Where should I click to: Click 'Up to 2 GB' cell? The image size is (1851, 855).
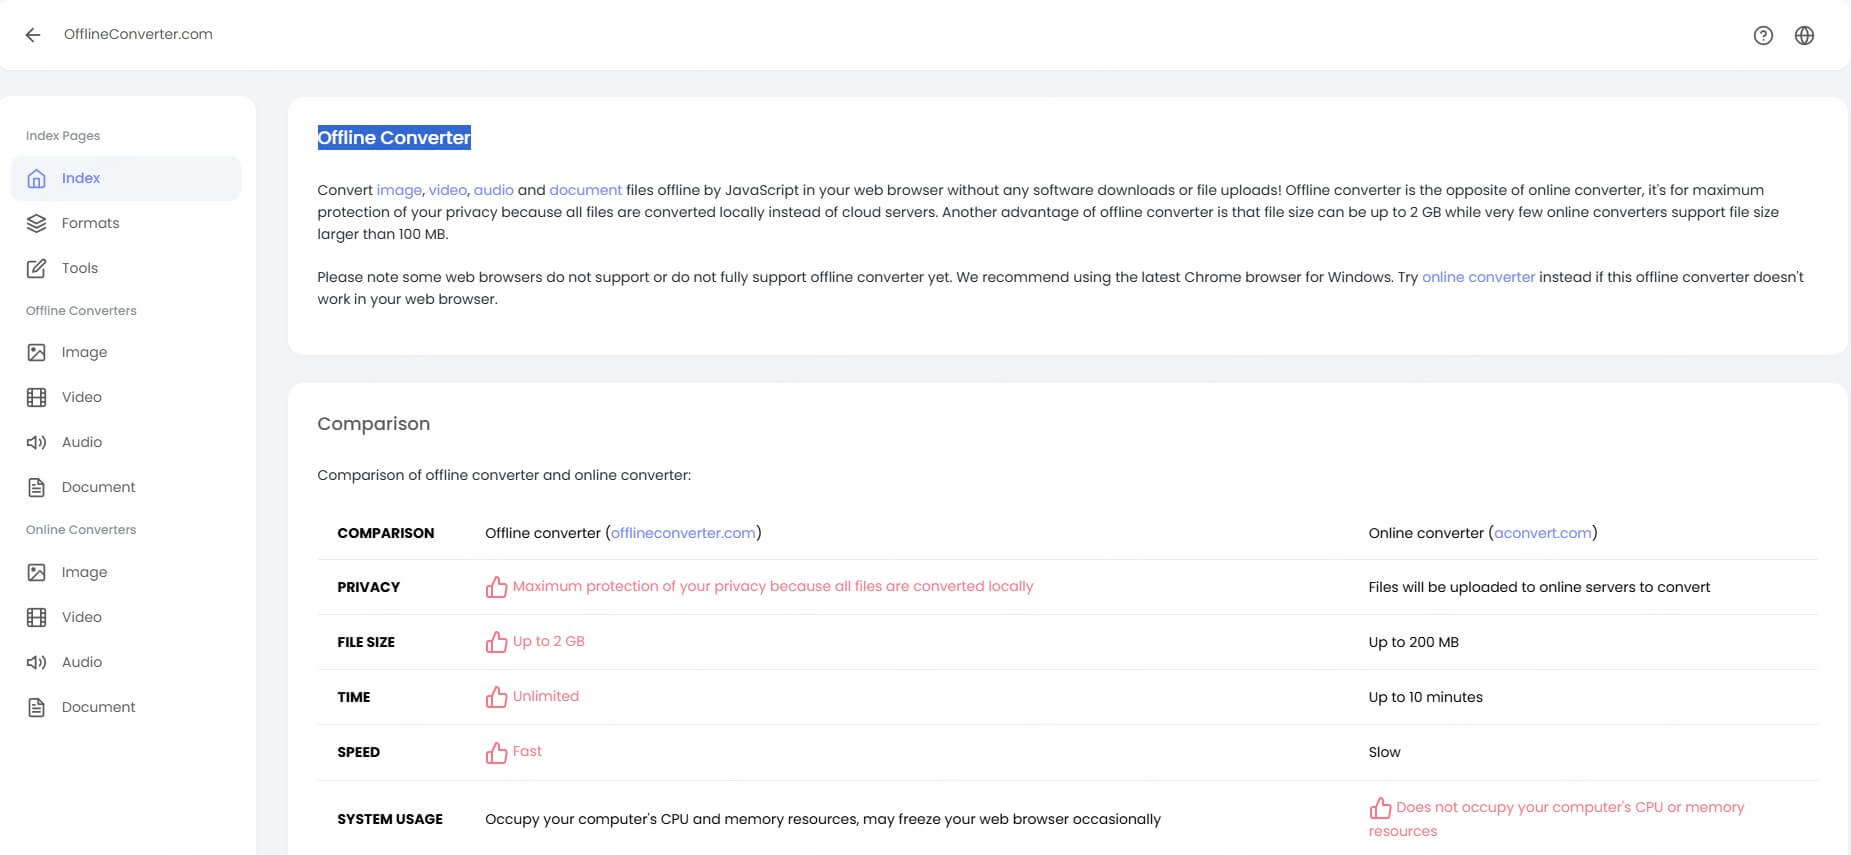pos(549,641)
